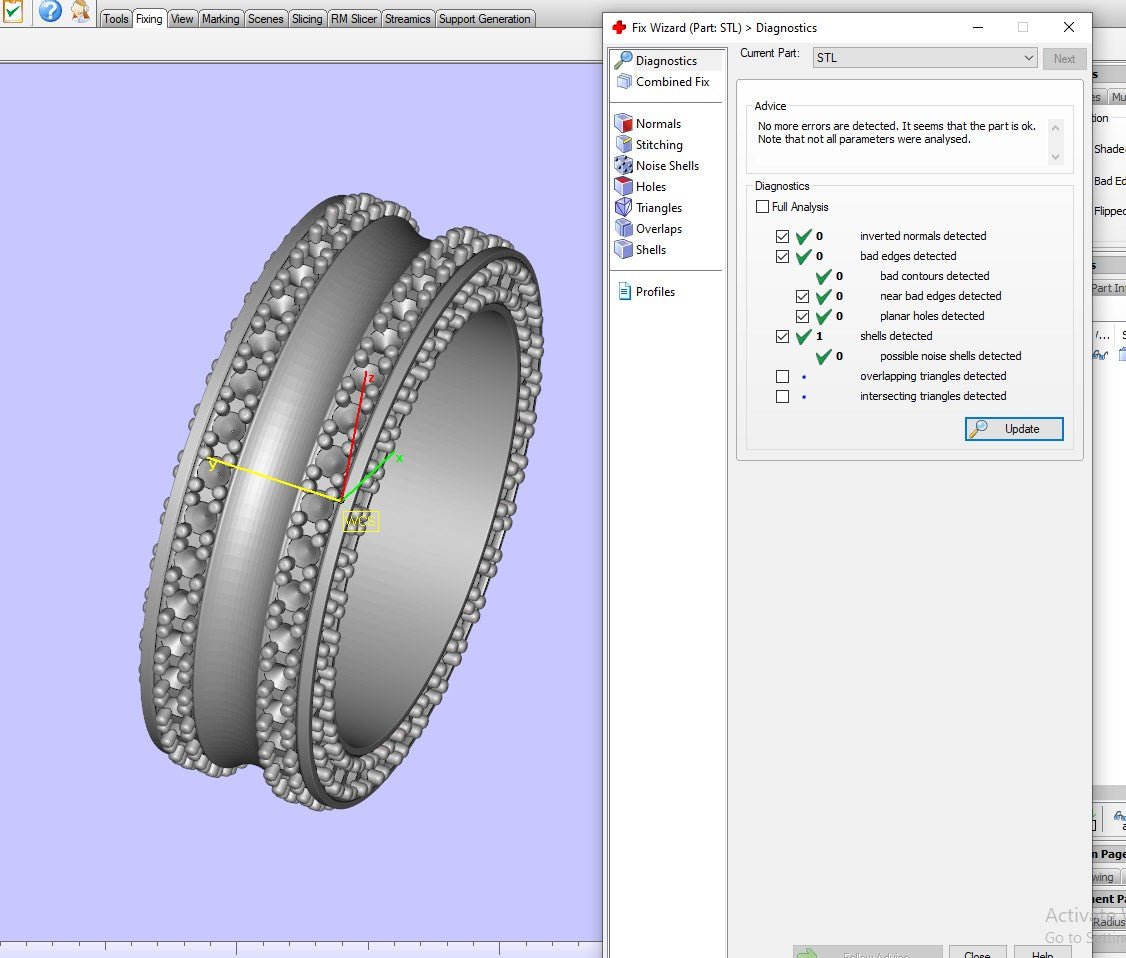Screen dimensions: 1126x958
Task: Click the Close button in Fix Wizard
Action: coord(976,953)
